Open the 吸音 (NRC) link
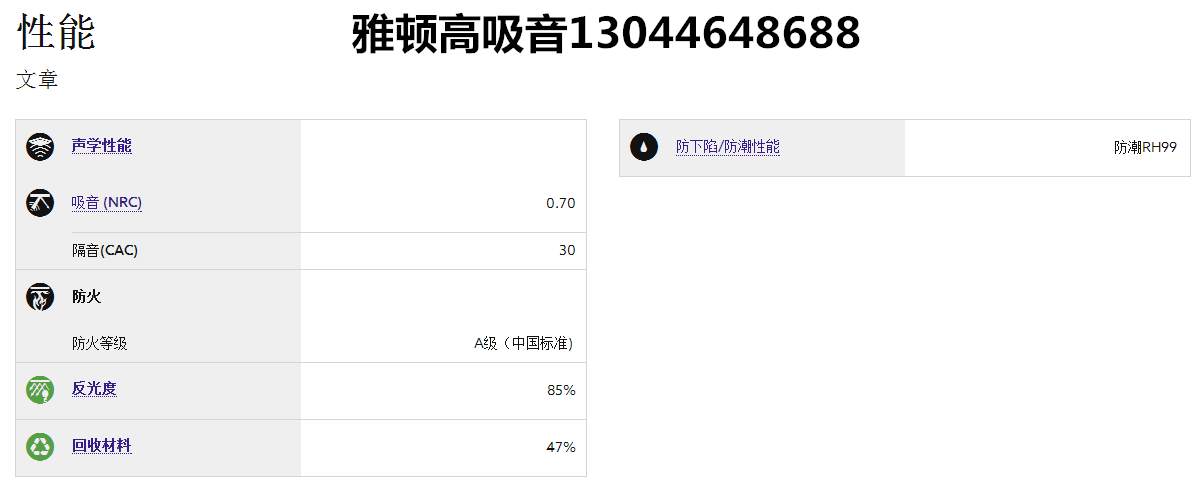This screenshot has width=1199, height=494. point(107,203)
